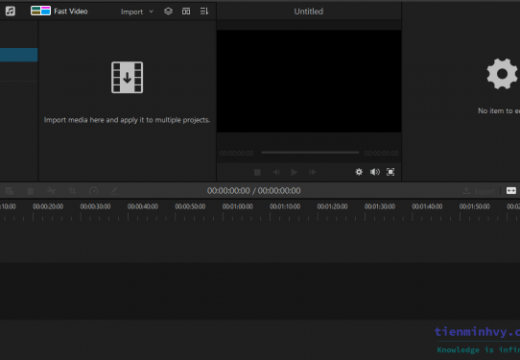Toggle preview volume speaker icon
Image resolution: width=520 pixels, height=360 pixels.
click(375, 172)
